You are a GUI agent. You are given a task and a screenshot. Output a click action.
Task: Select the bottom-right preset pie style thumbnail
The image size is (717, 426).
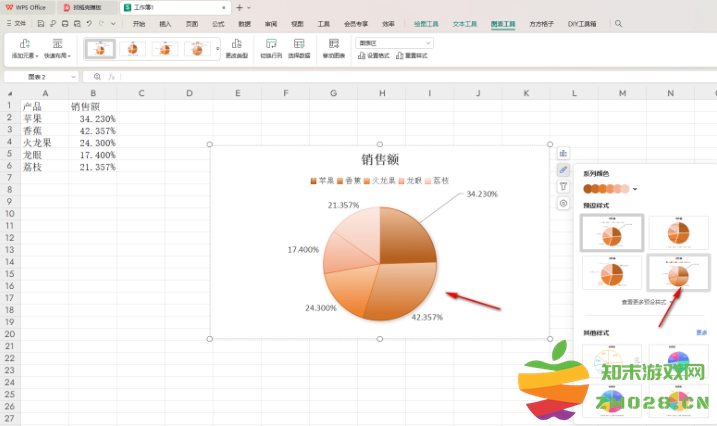(x=679, y=272)
